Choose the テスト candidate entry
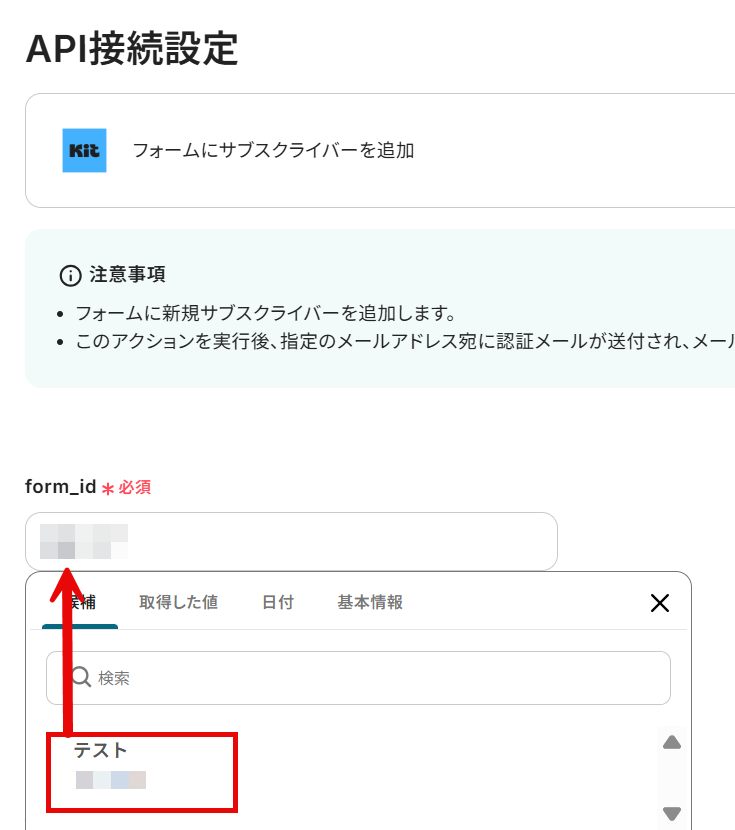This screenshot has height=830, width=735. tap(142, 772)
